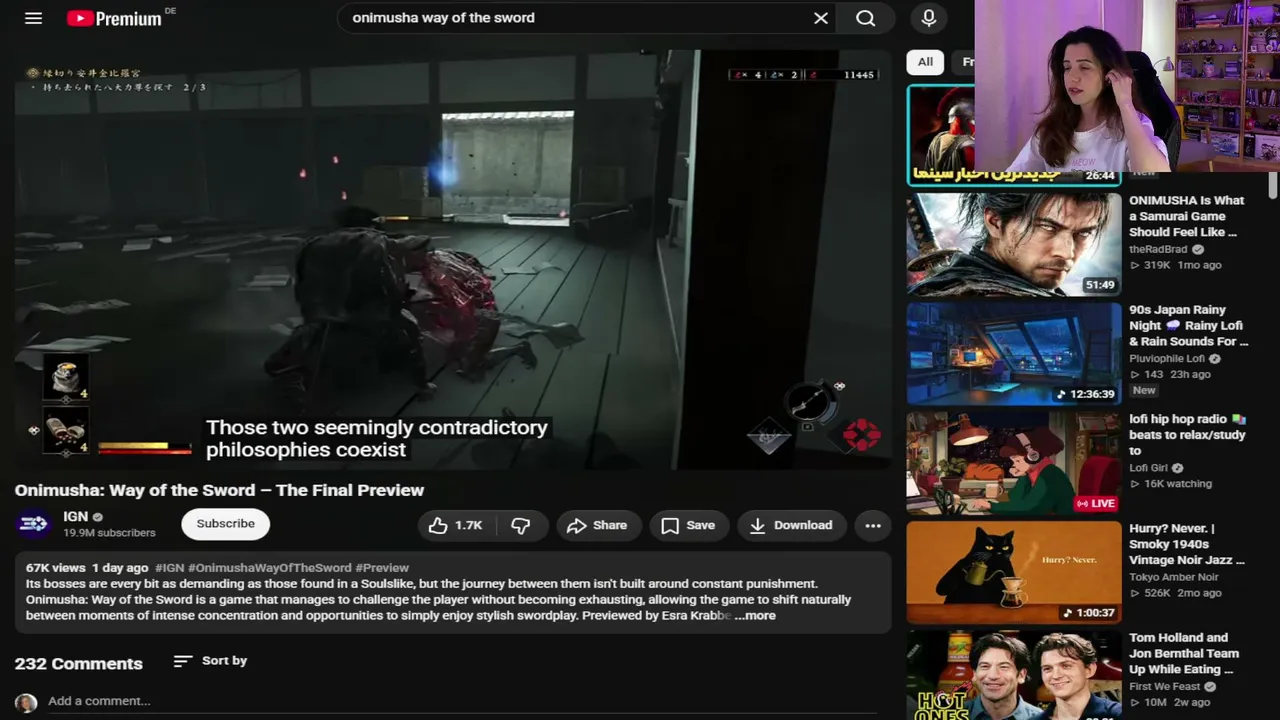Click the video title text
Image resolution: width=1280 pixels, height=720 pixels.
point(219,490)
